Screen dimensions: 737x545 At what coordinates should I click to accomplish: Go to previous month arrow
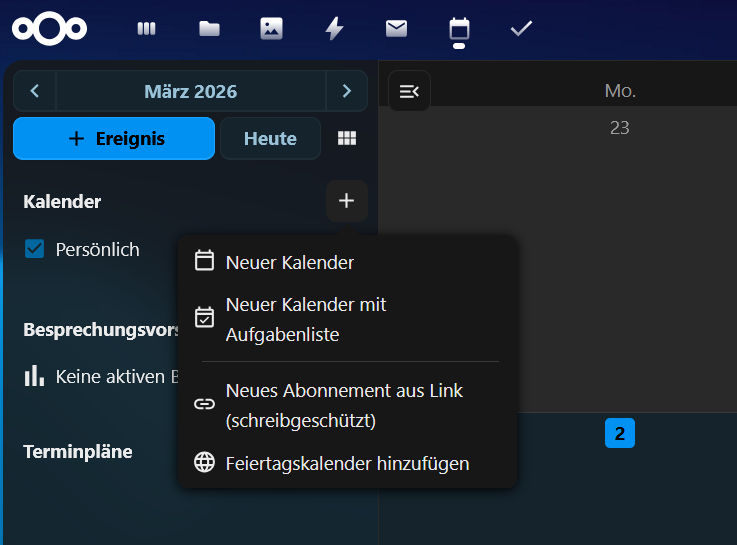(x=35, y=91)
